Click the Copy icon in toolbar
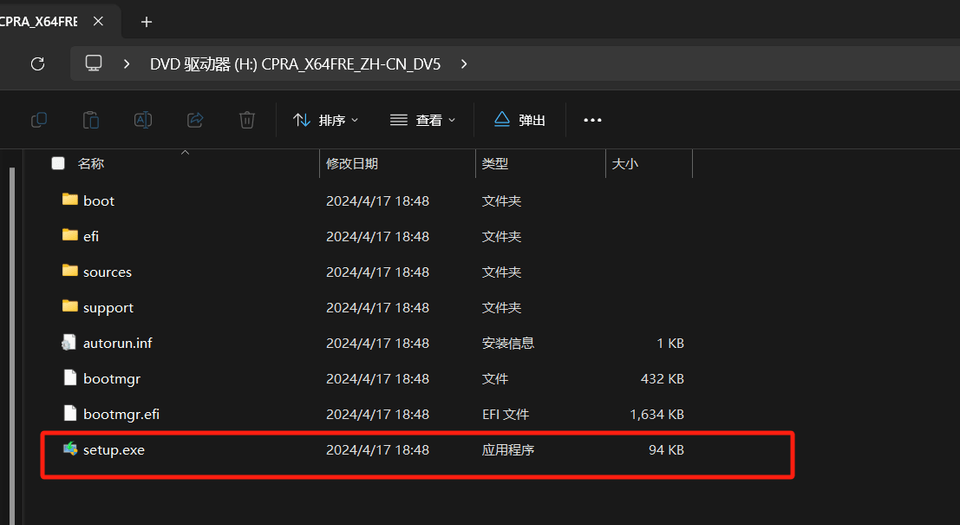This screenshot has width=960, height=525. (x=39, y=120)
